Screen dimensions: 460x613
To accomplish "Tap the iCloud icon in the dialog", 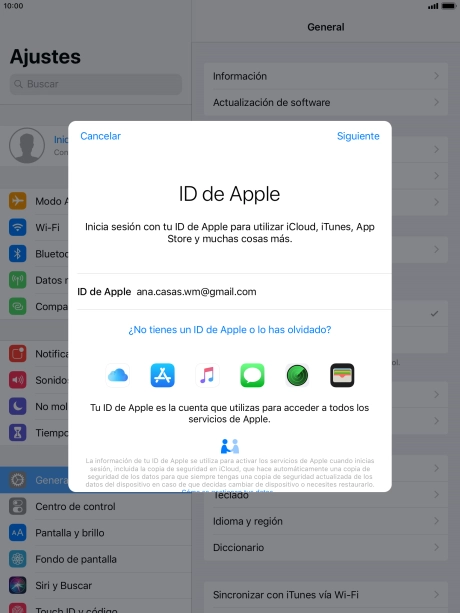I will (x=118, y=375).
